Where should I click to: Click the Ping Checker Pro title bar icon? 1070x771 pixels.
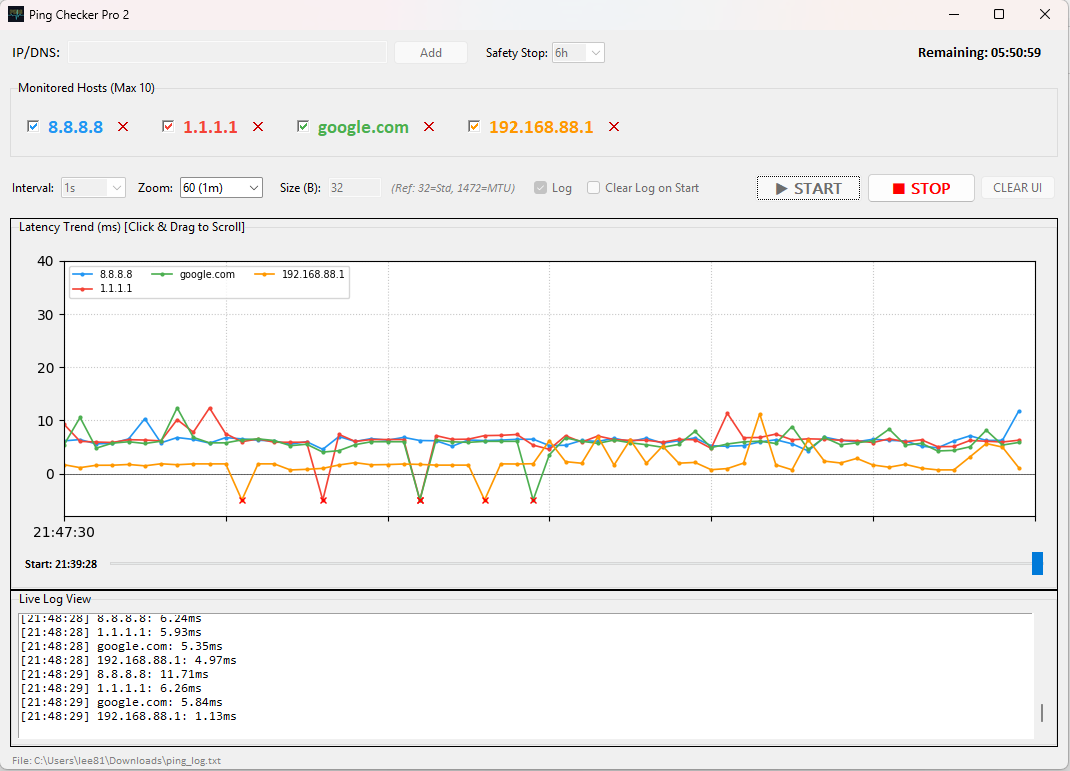pyautogui.click(x=15, y=14)
